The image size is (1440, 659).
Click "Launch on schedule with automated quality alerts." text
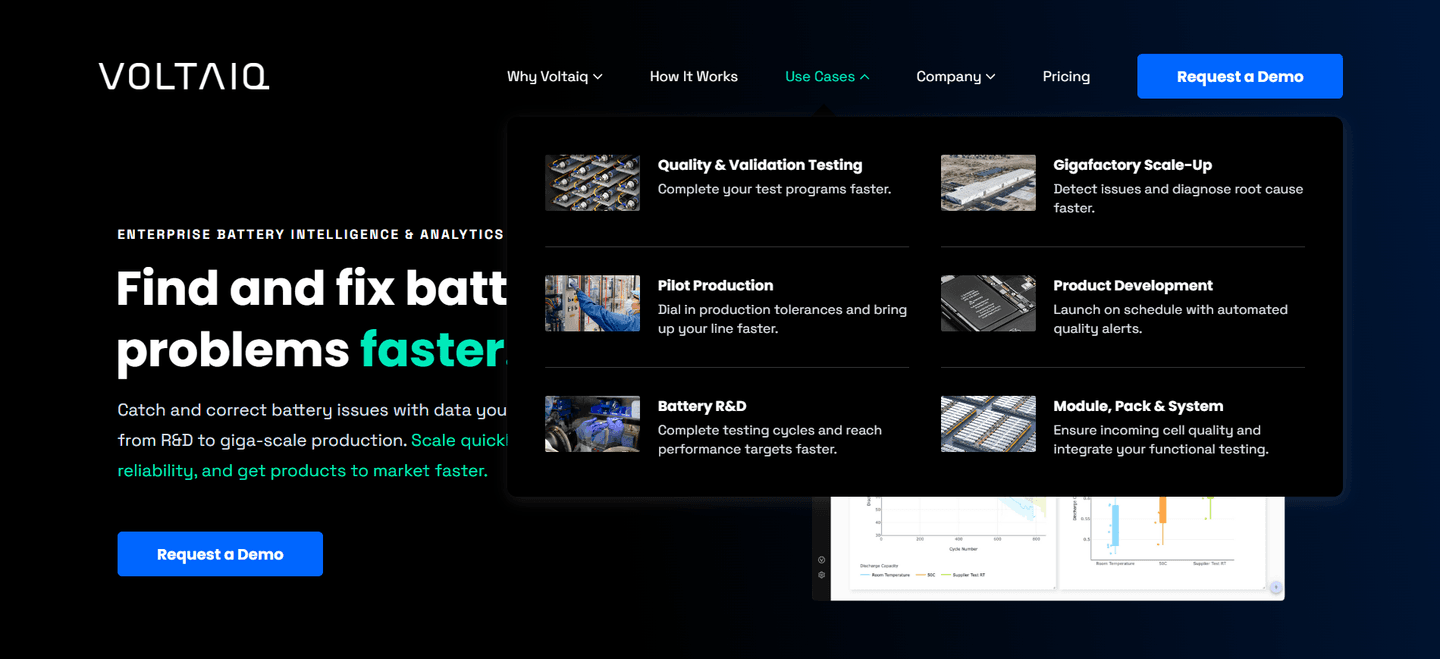click(1170, 319)
